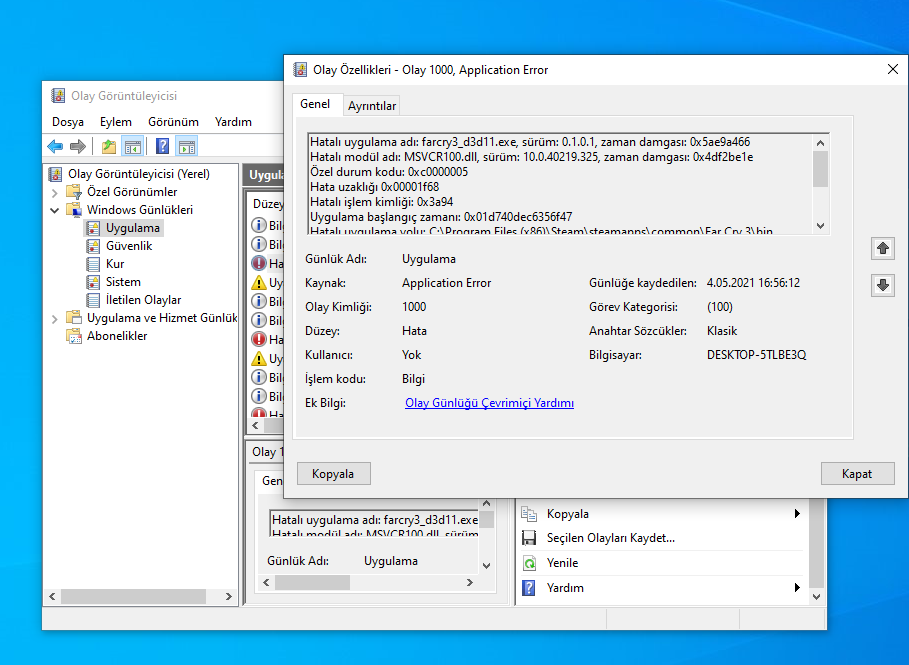Click the green Yenile refresh icon
This screenshot has width=909, height=665.
point(529,562)
